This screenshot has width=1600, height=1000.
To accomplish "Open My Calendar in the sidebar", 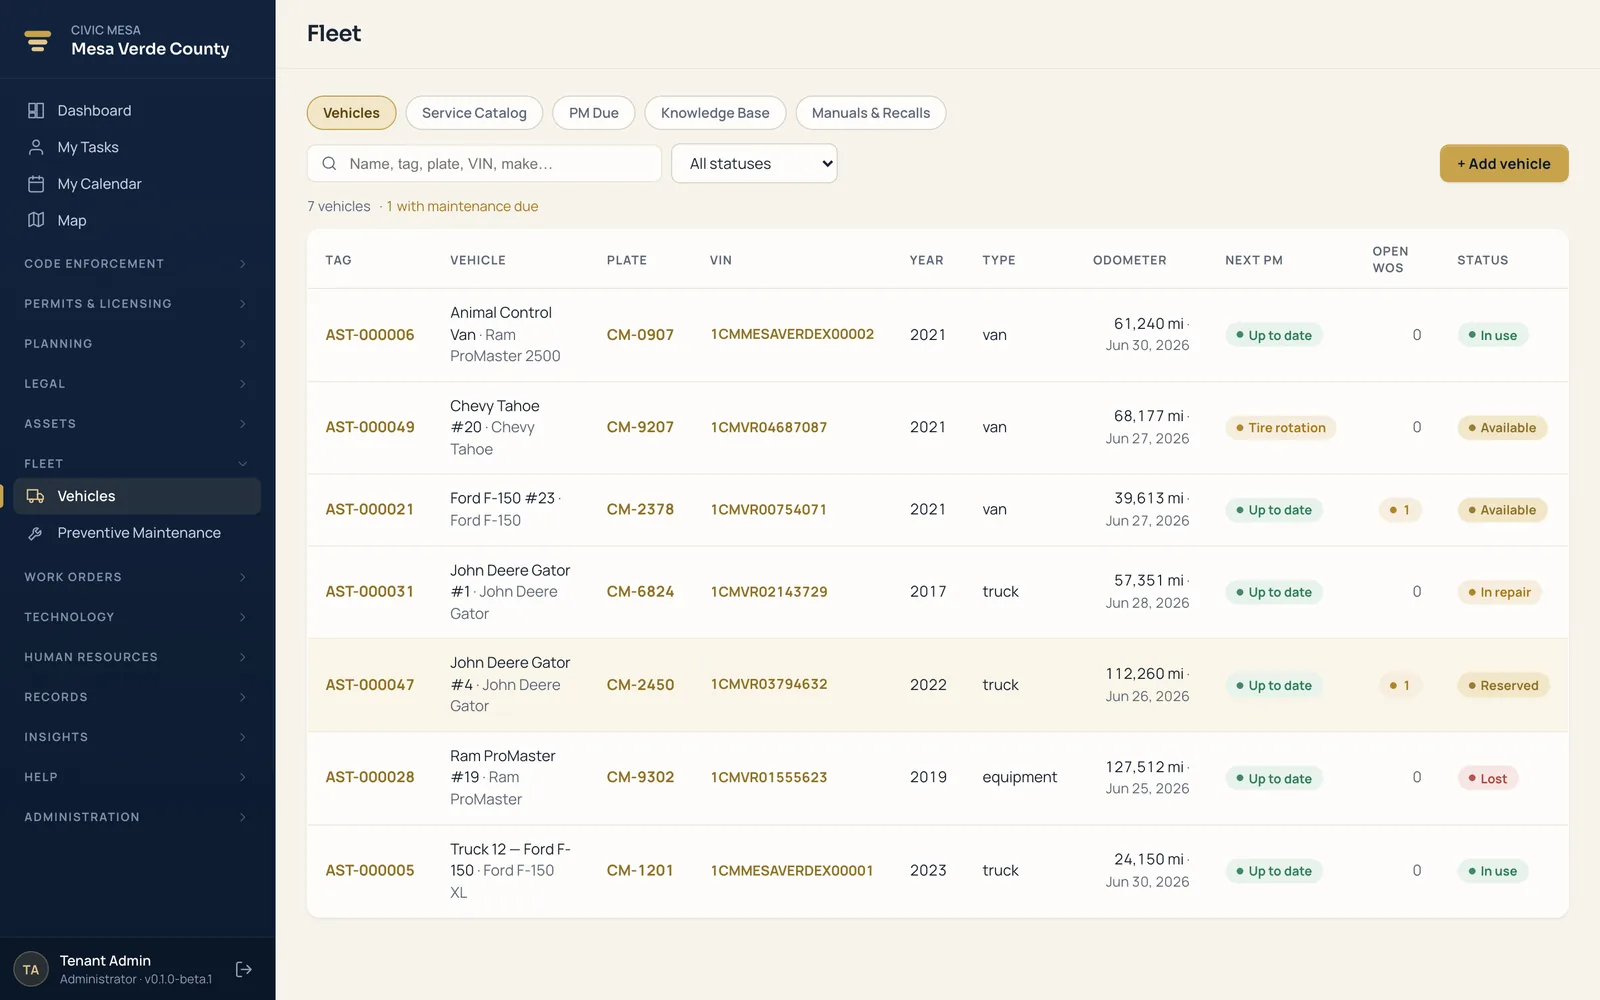I will (x=137, y=184).
